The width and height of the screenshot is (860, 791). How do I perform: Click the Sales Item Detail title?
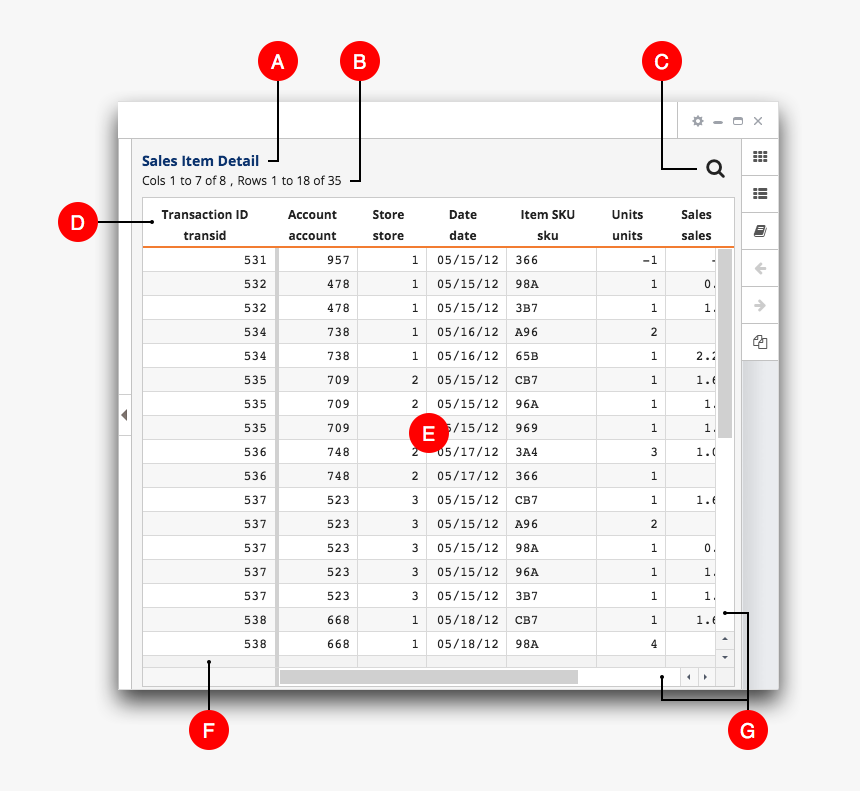coord(200,161)
